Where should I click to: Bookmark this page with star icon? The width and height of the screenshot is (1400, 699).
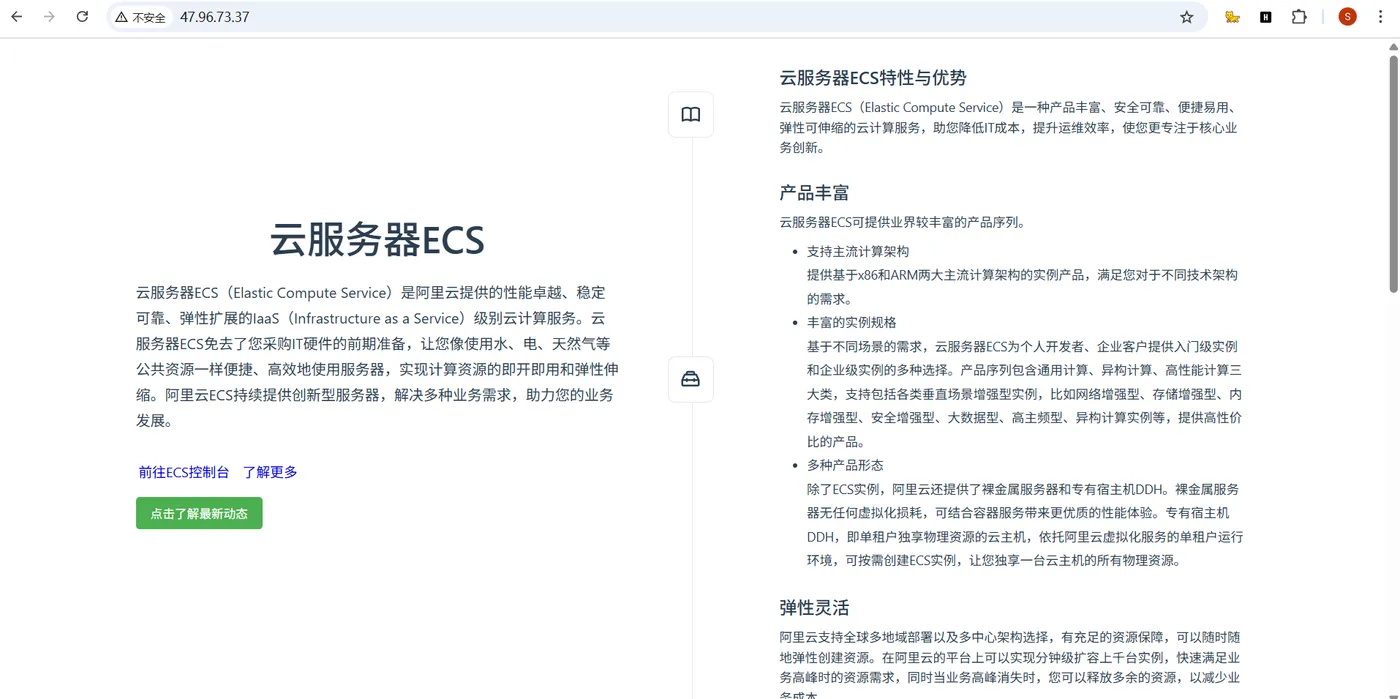coord(1187,17)
